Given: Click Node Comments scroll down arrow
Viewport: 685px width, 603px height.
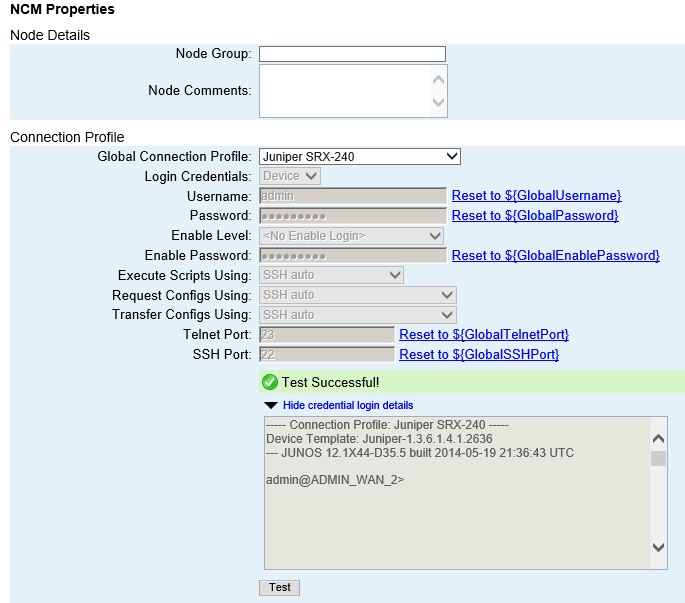Looking at the screenshot, I should (x=438, y=102).
